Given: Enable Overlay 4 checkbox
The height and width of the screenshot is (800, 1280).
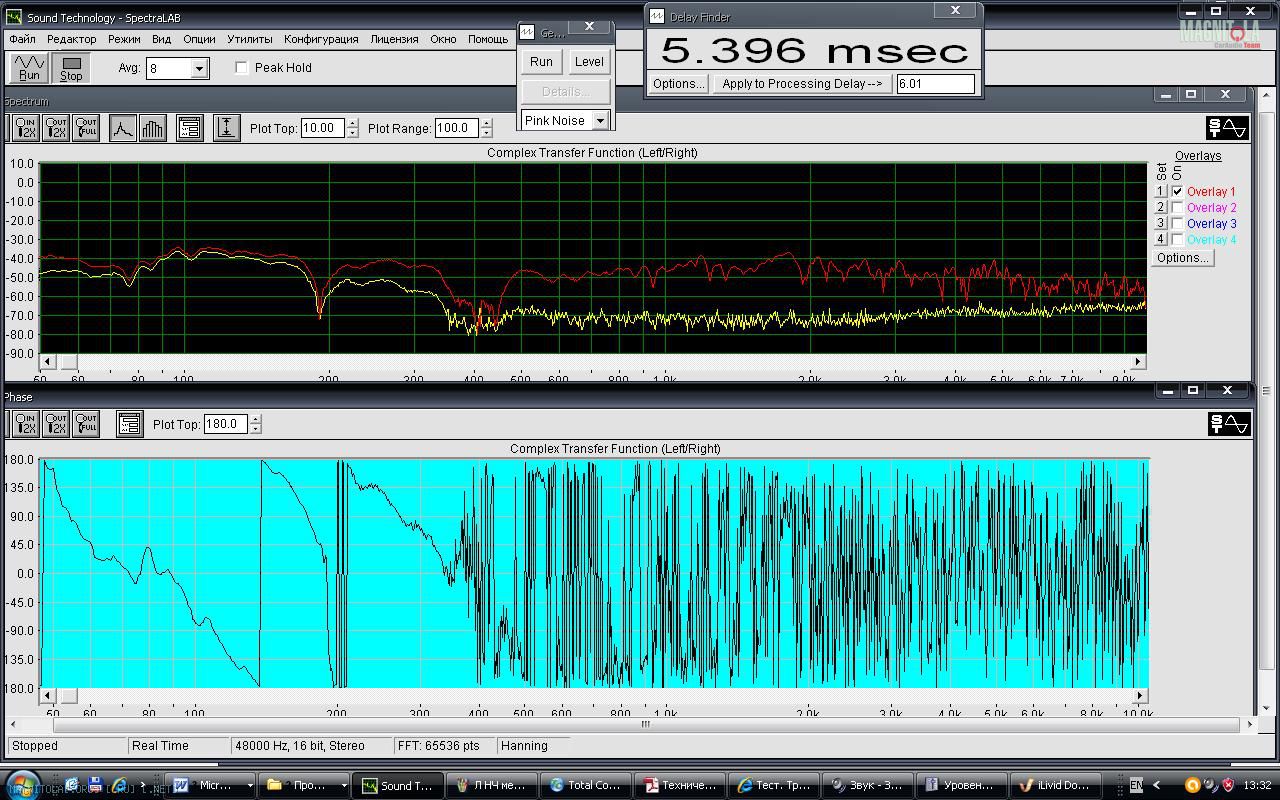Looking at the screenshot, I should [1178, 239].
